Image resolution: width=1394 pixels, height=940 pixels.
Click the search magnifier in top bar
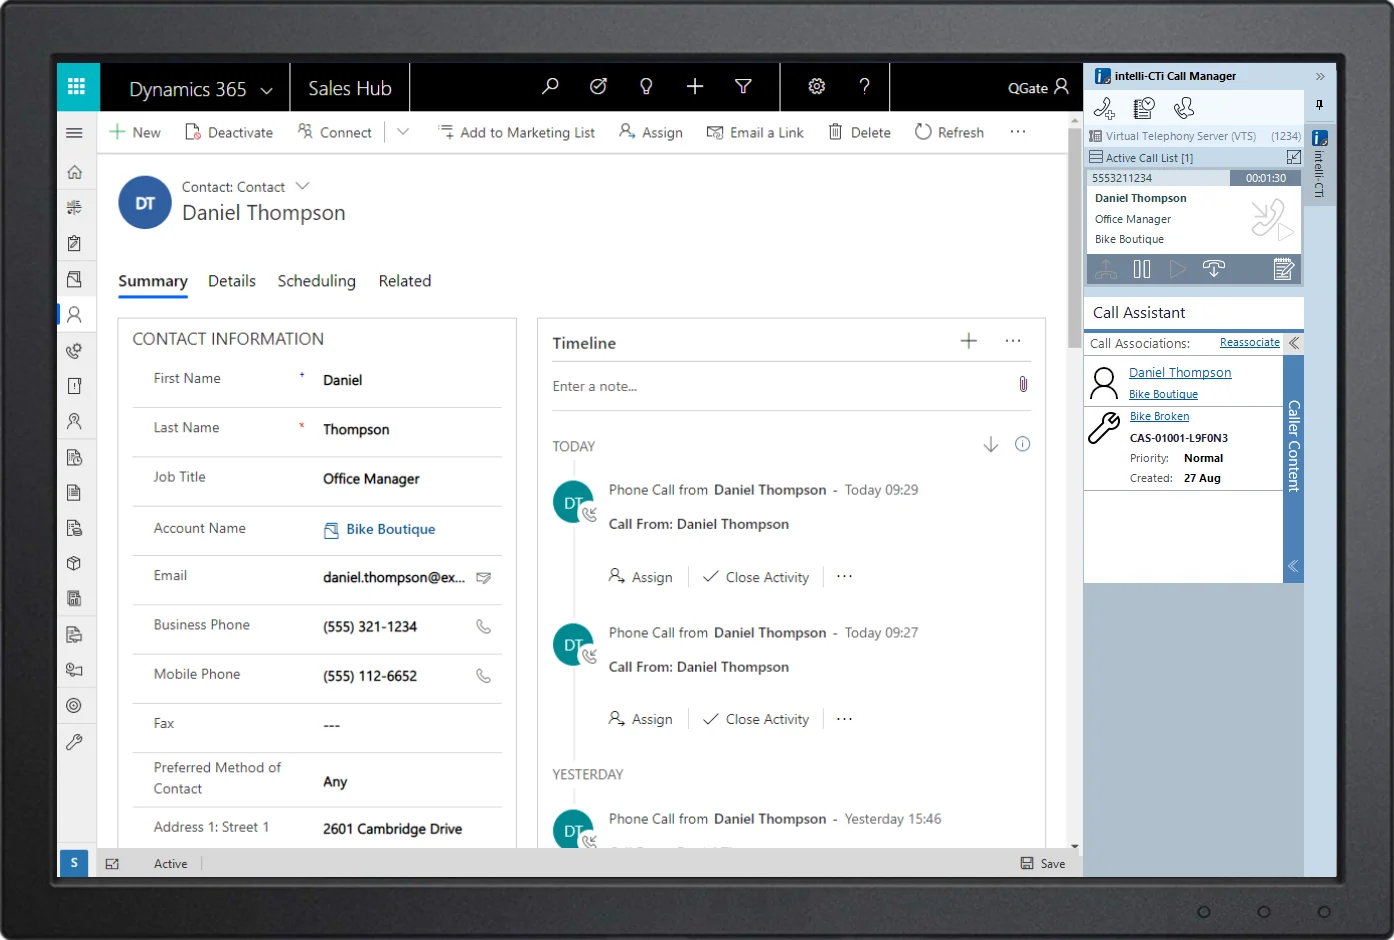550,87
